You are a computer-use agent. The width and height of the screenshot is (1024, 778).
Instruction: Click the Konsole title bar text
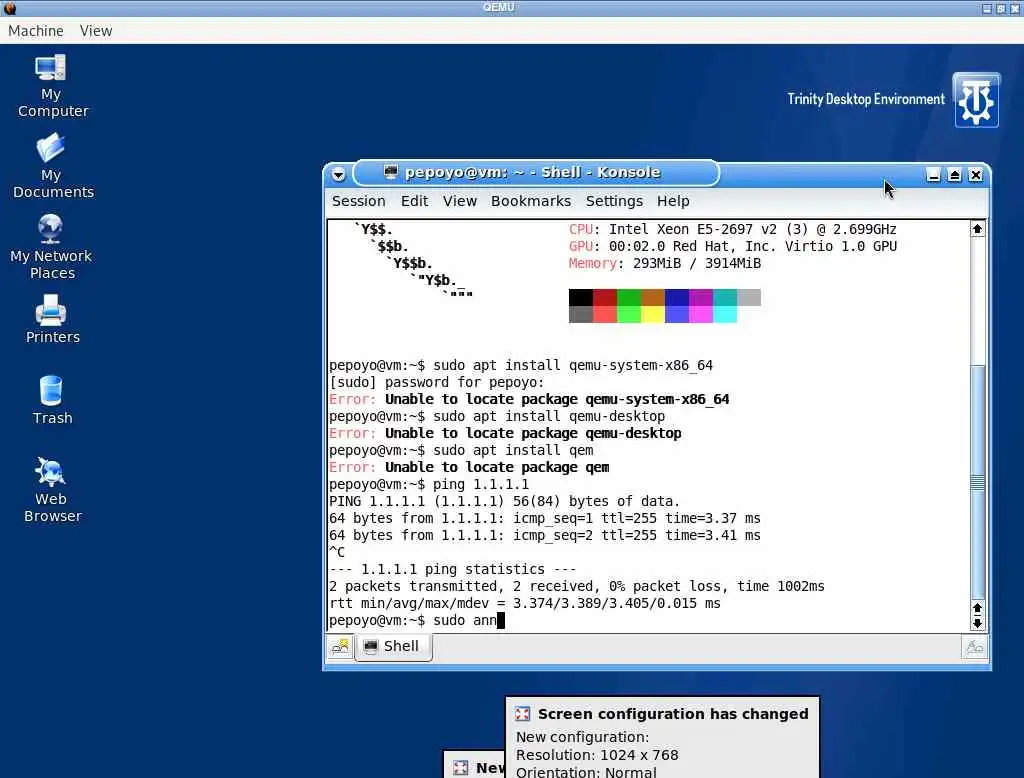(x=532, y=172)
